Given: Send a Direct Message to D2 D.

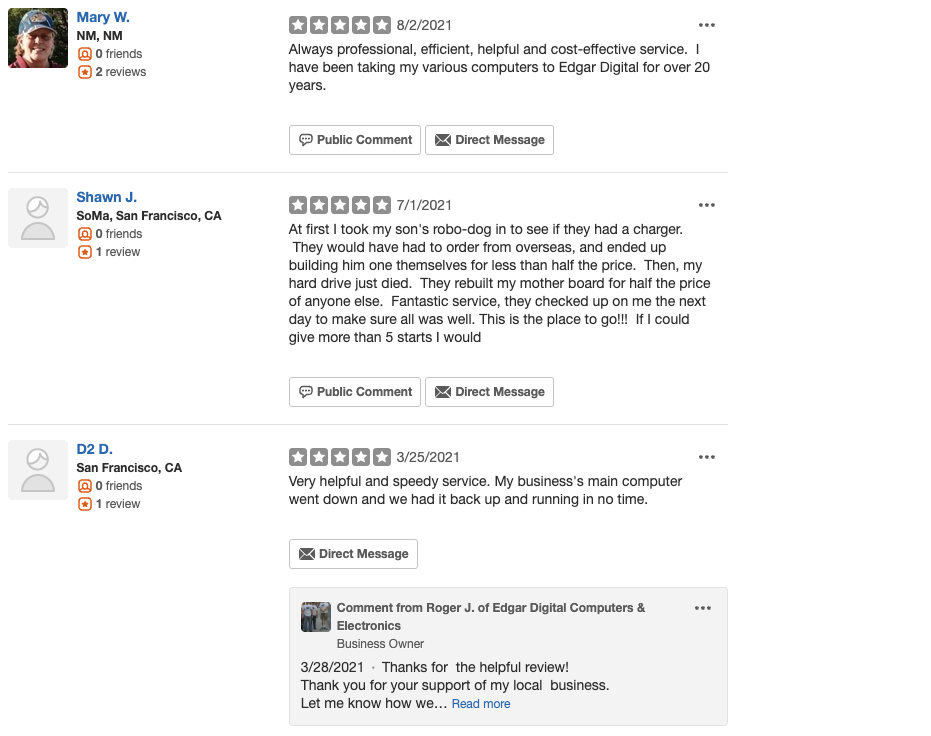Looking at the screenshot, I should (x=353, y=554).
